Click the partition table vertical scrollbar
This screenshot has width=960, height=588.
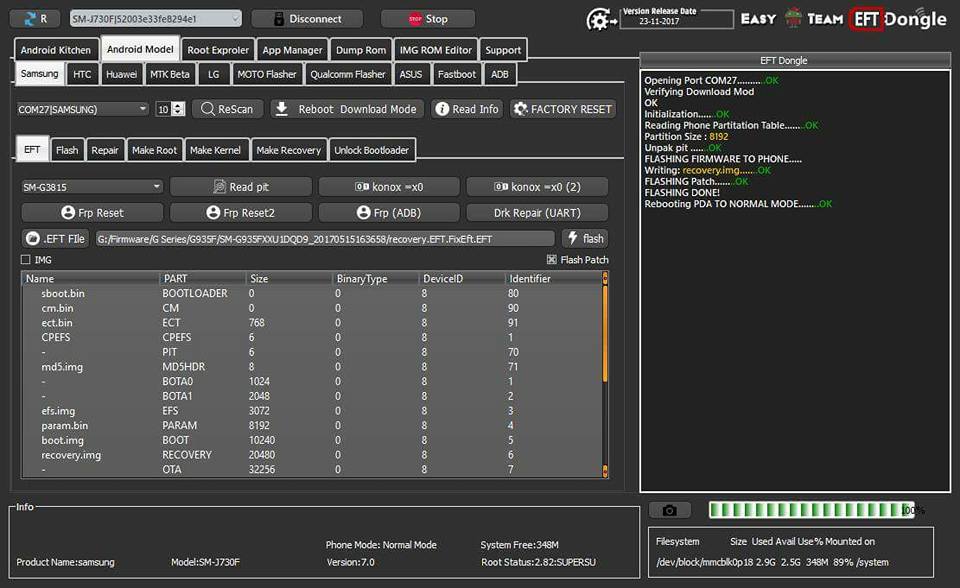pyautogui.click(x=605, y=375)
